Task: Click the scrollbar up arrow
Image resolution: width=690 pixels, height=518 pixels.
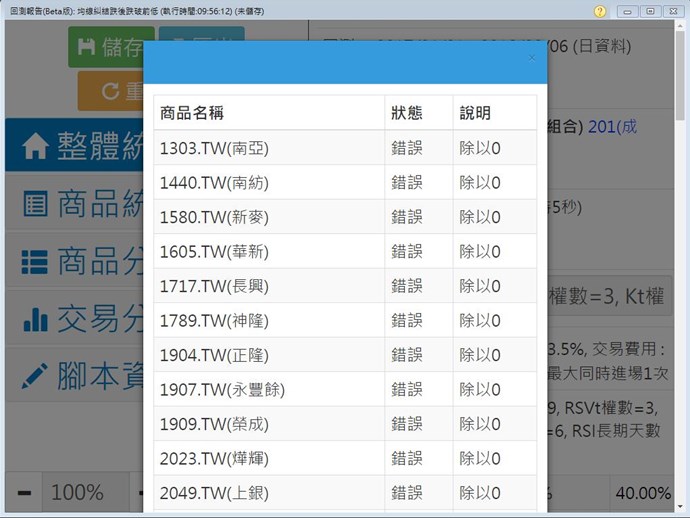Action: 680,25
